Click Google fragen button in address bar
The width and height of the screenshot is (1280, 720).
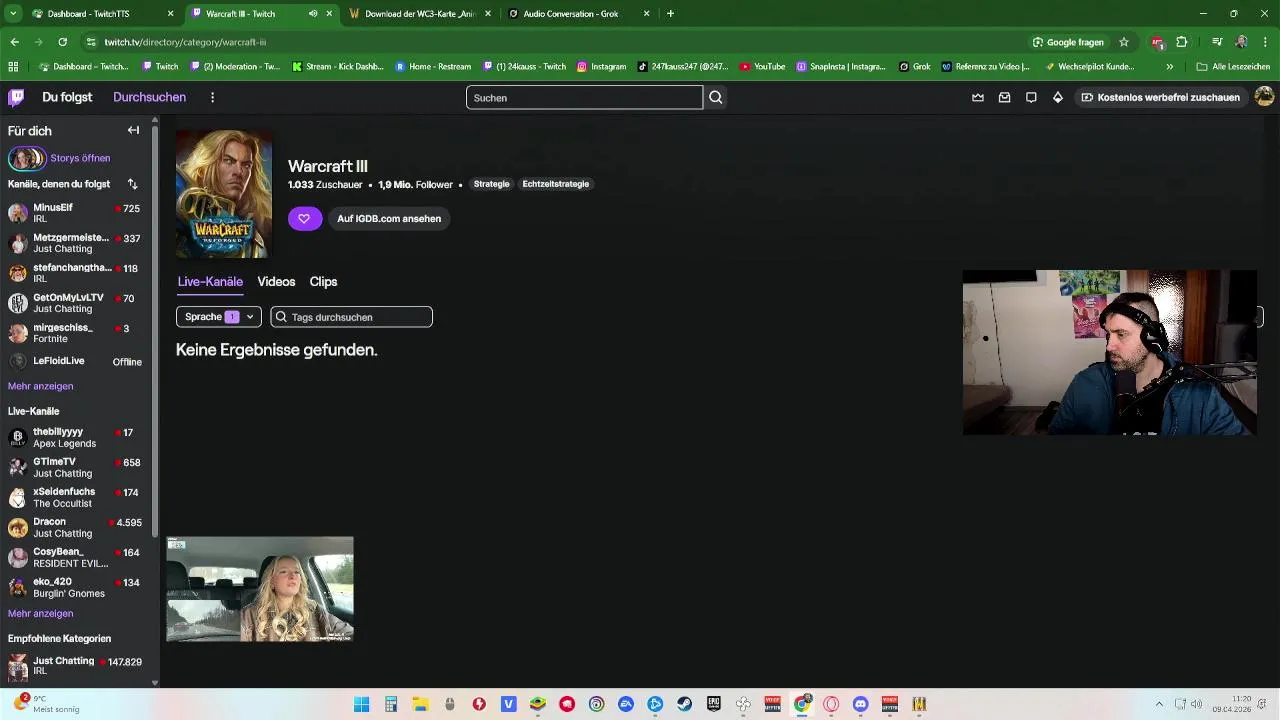point(1068,42)
